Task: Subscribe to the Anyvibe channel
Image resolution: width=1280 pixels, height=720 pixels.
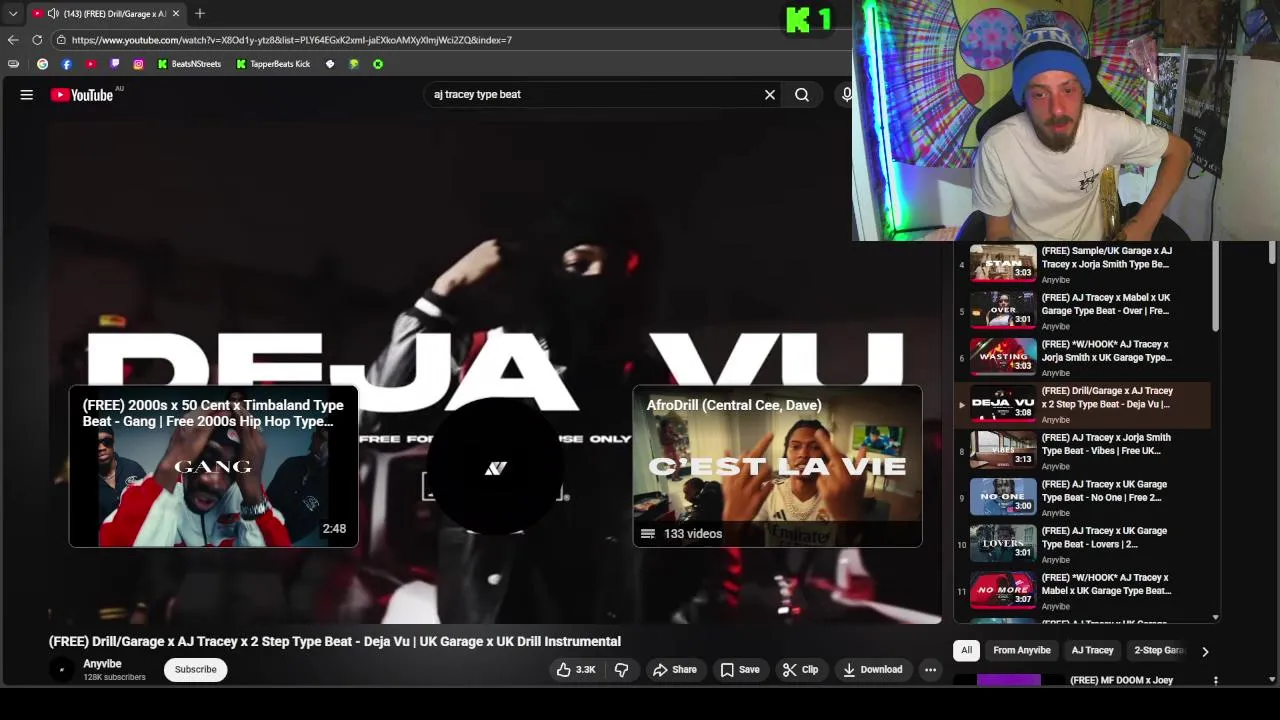Action: click(196, 670)
